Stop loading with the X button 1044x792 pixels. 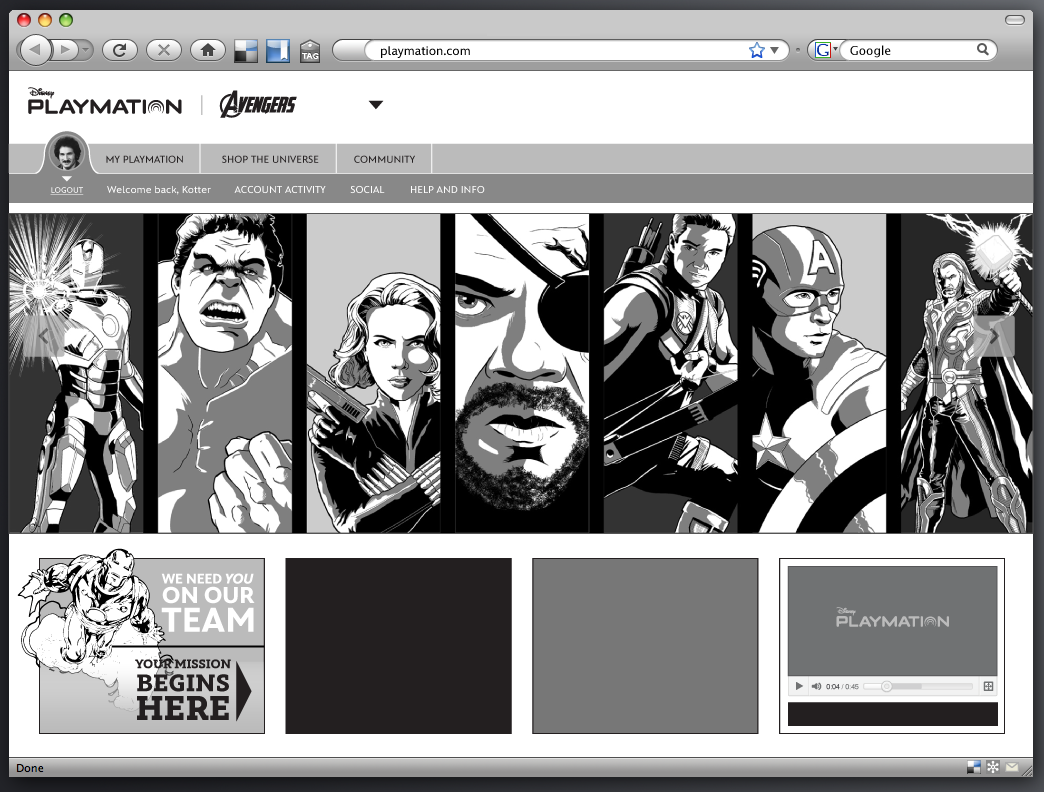point(164,50)
